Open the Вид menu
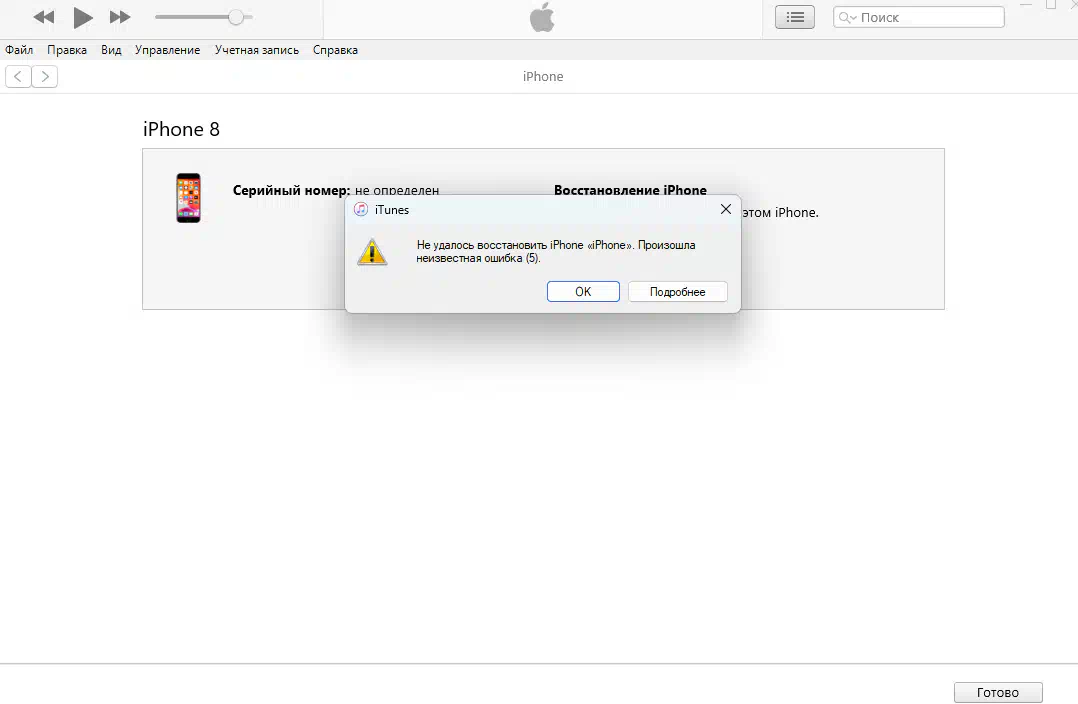 [x=111, y=50]
